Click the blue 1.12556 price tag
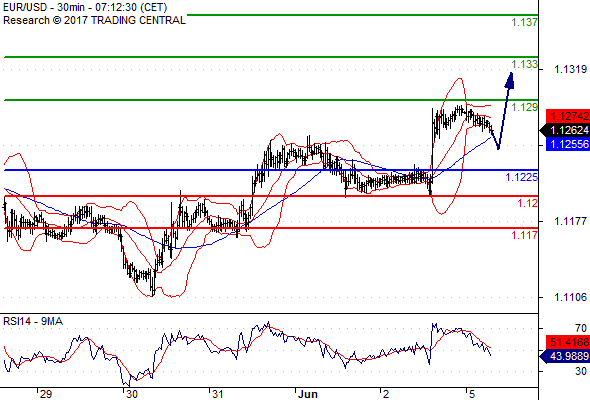This screenshot has width=590, height=400. point(568,144)
